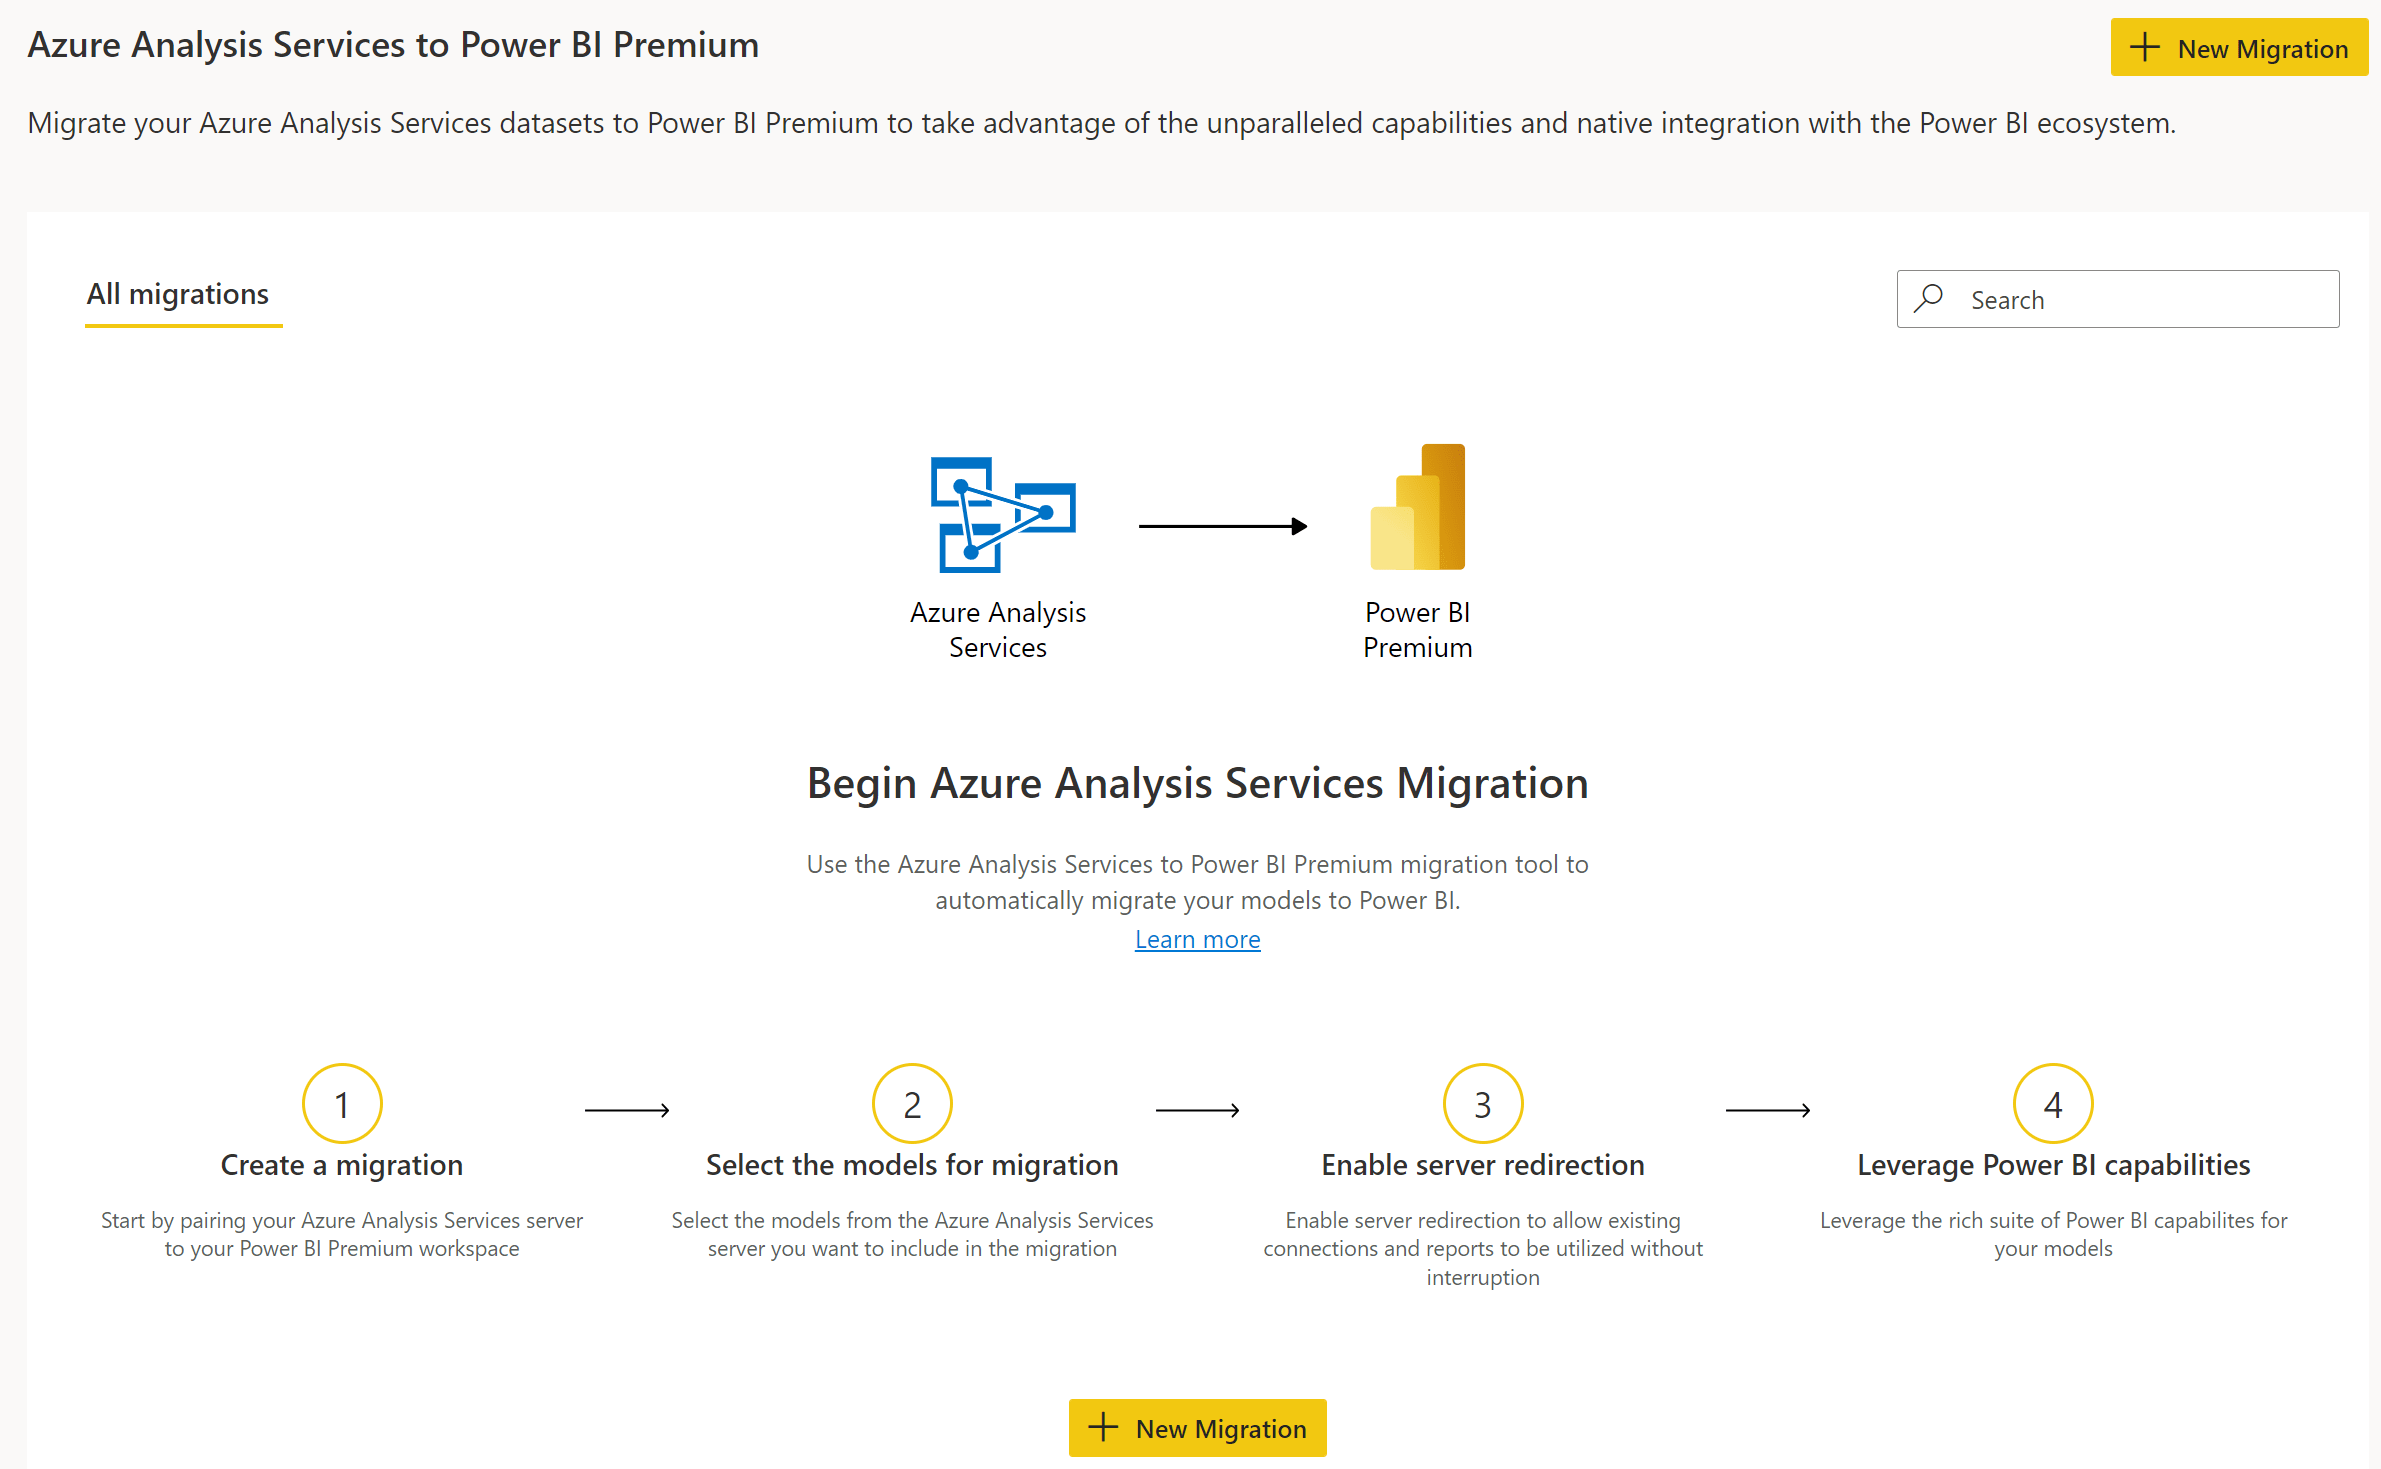Image resolution: width=2381 pixels, height=1469 pixels.
Task: Click the bottom New Migration button
Action: point(1197,1428)
